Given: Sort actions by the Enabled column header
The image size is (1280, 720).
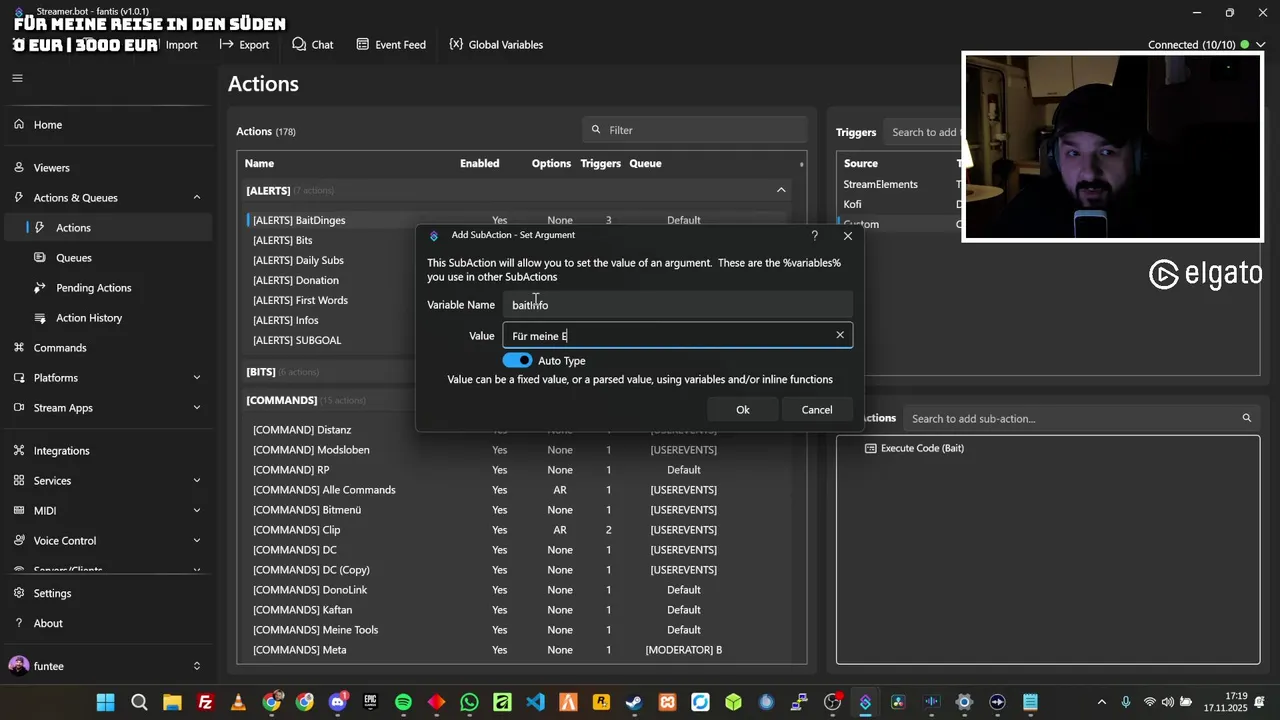Looking at the screenshot, I should [480, 163].
